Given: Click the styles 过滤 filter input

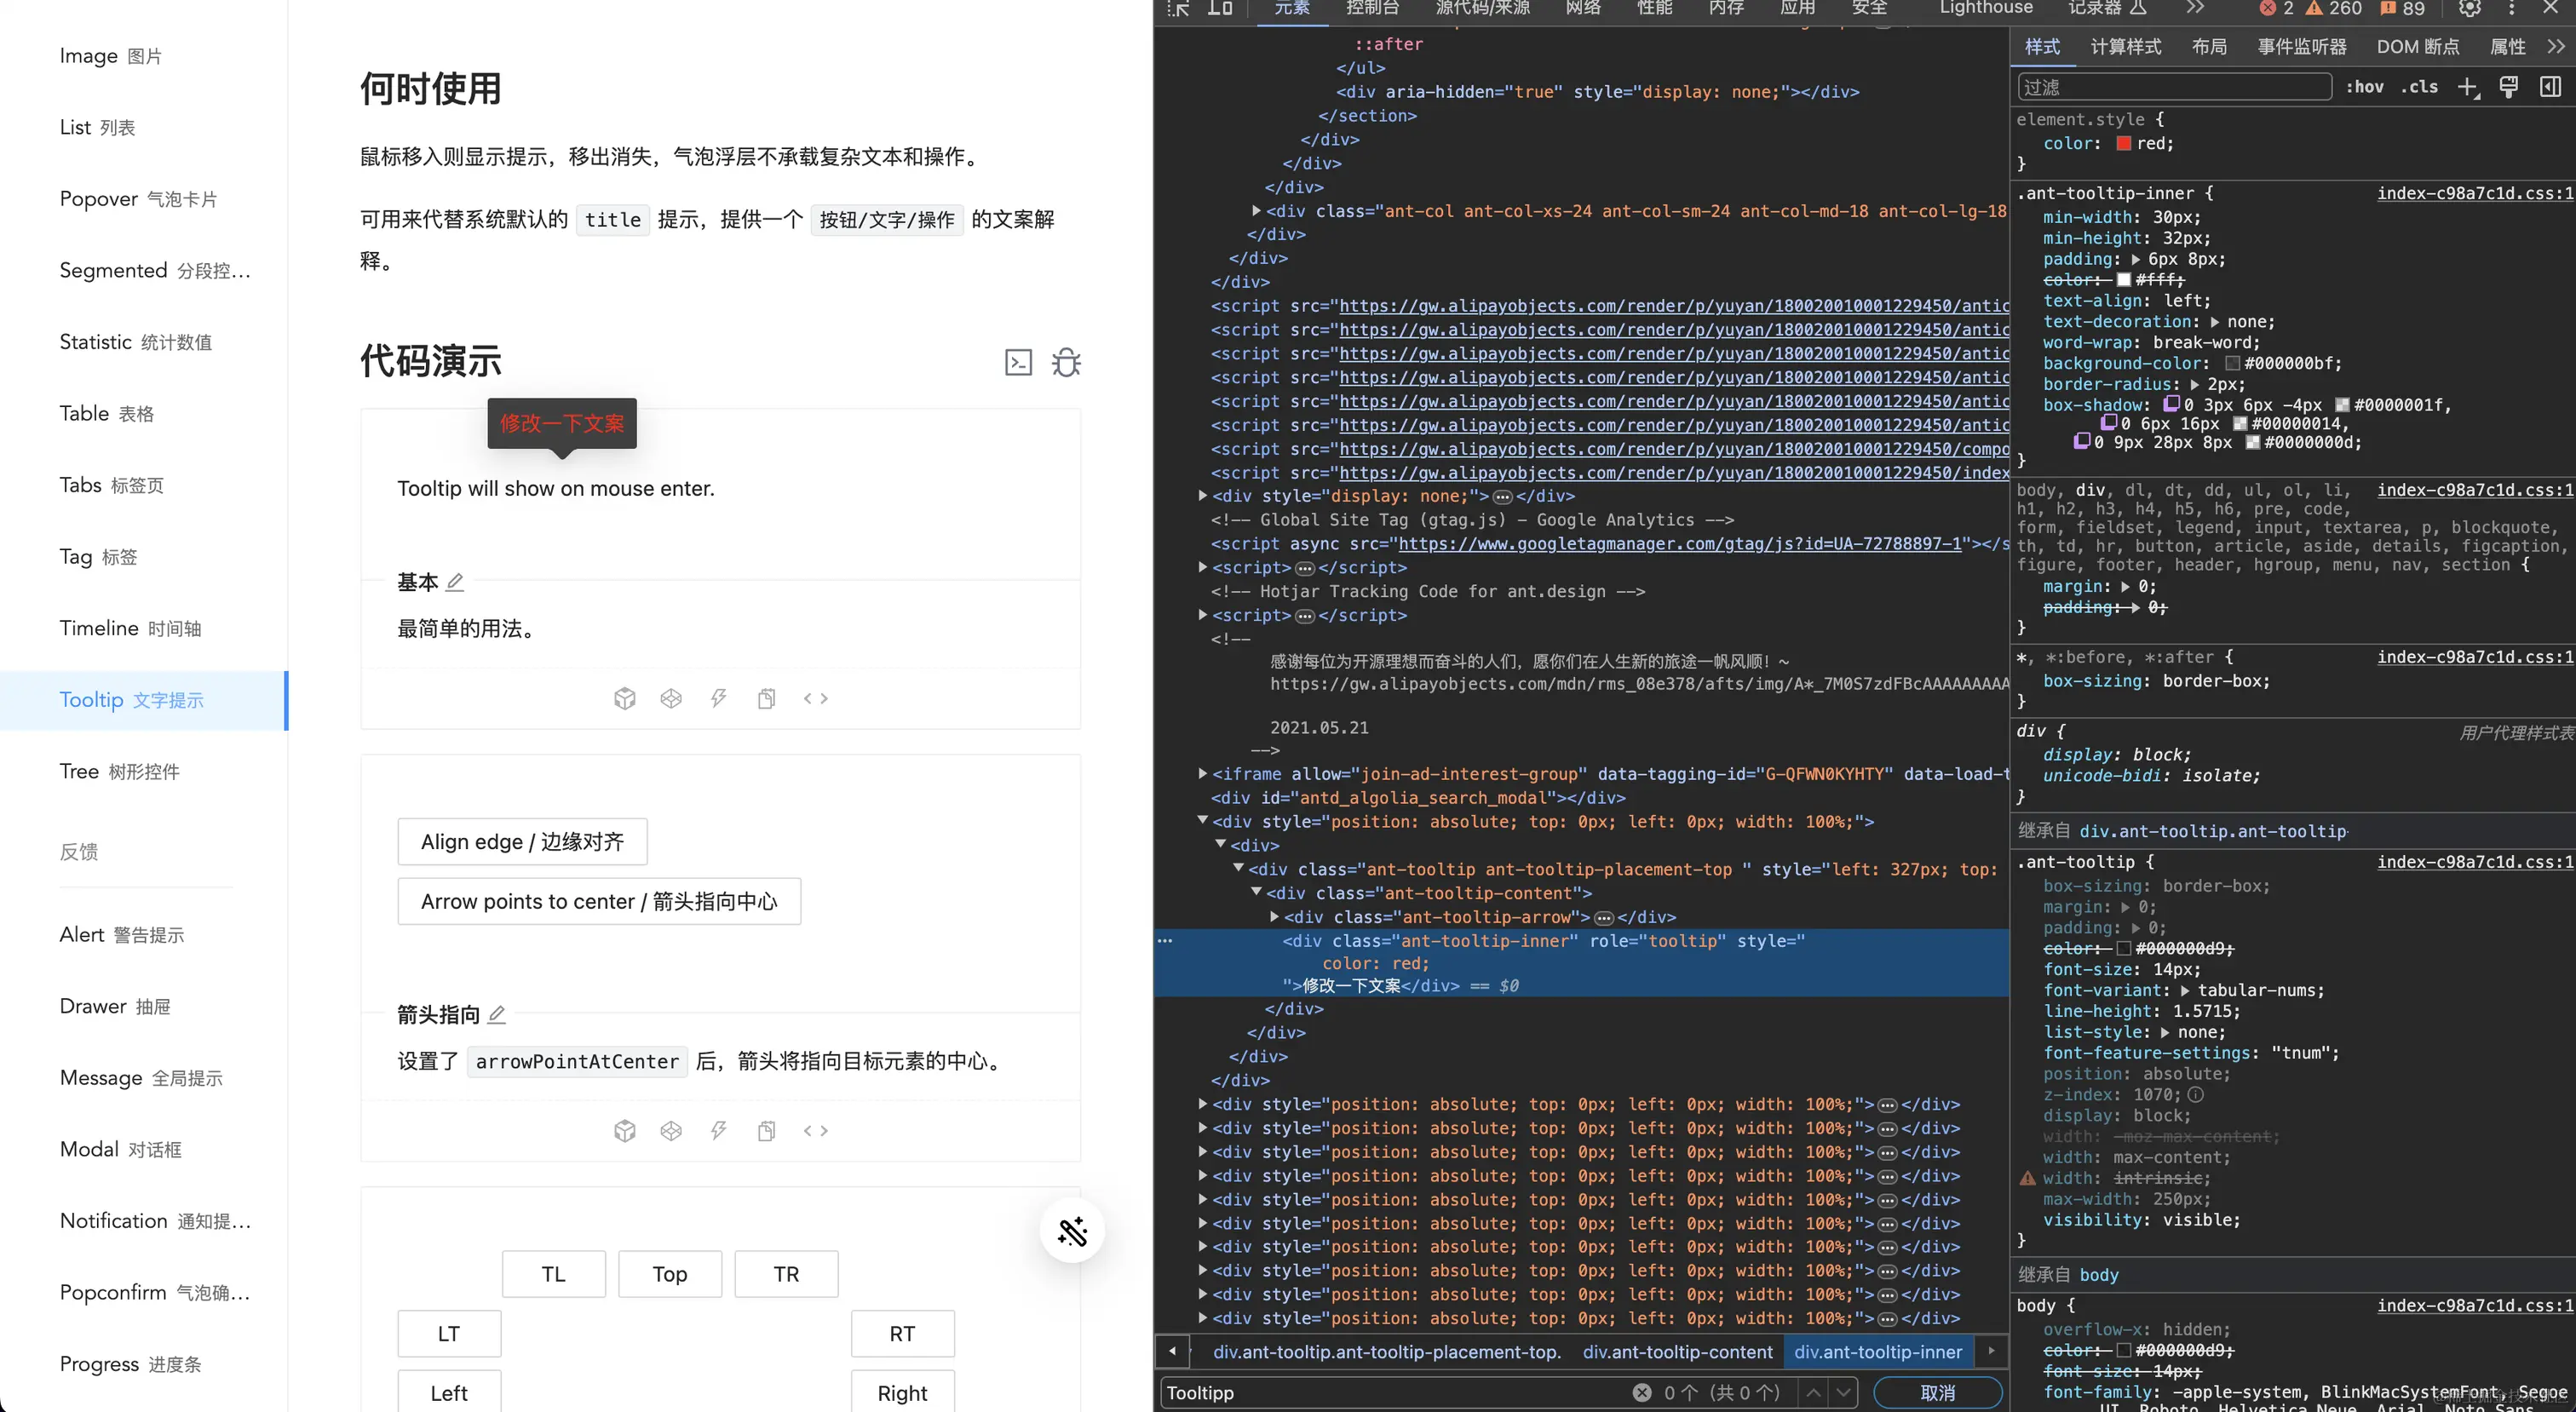Looking at the screenshot, I should coord(2173,87).
